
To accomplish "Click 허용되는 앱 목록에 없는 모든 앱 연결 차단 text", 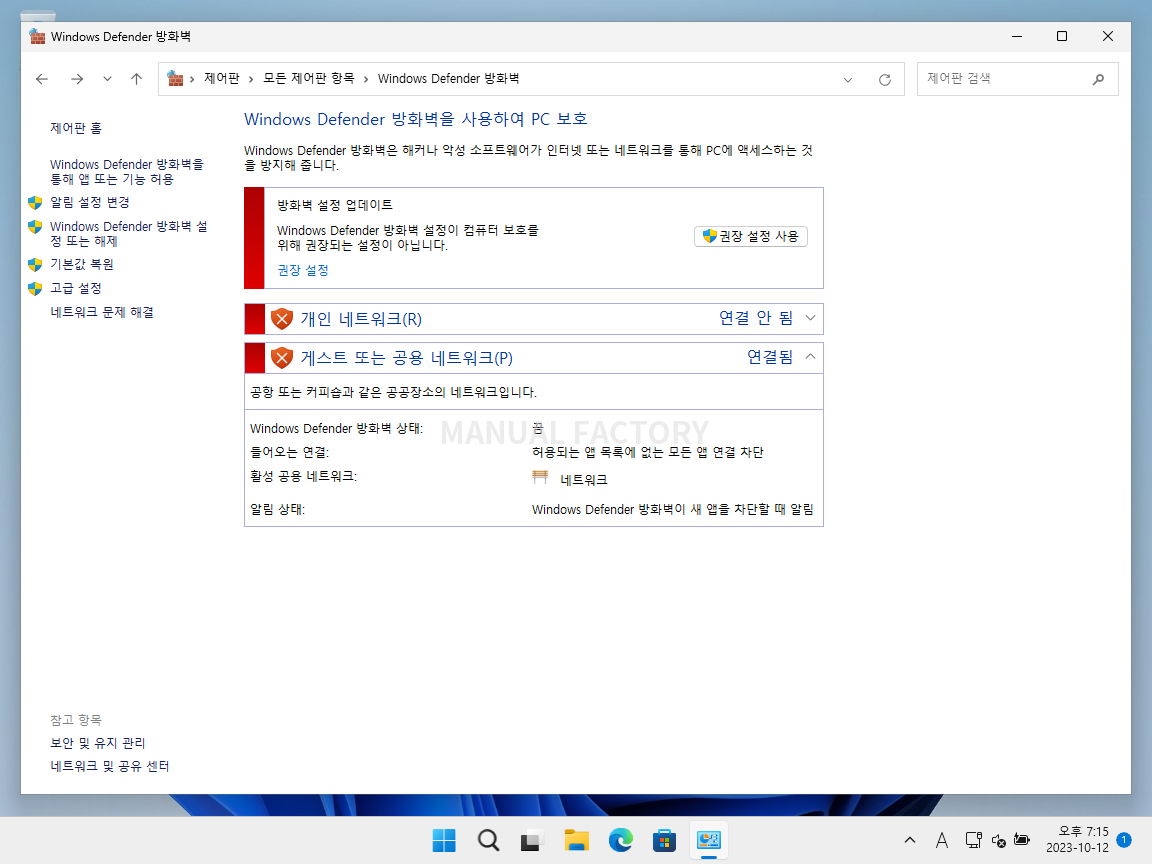I will 647,453.
